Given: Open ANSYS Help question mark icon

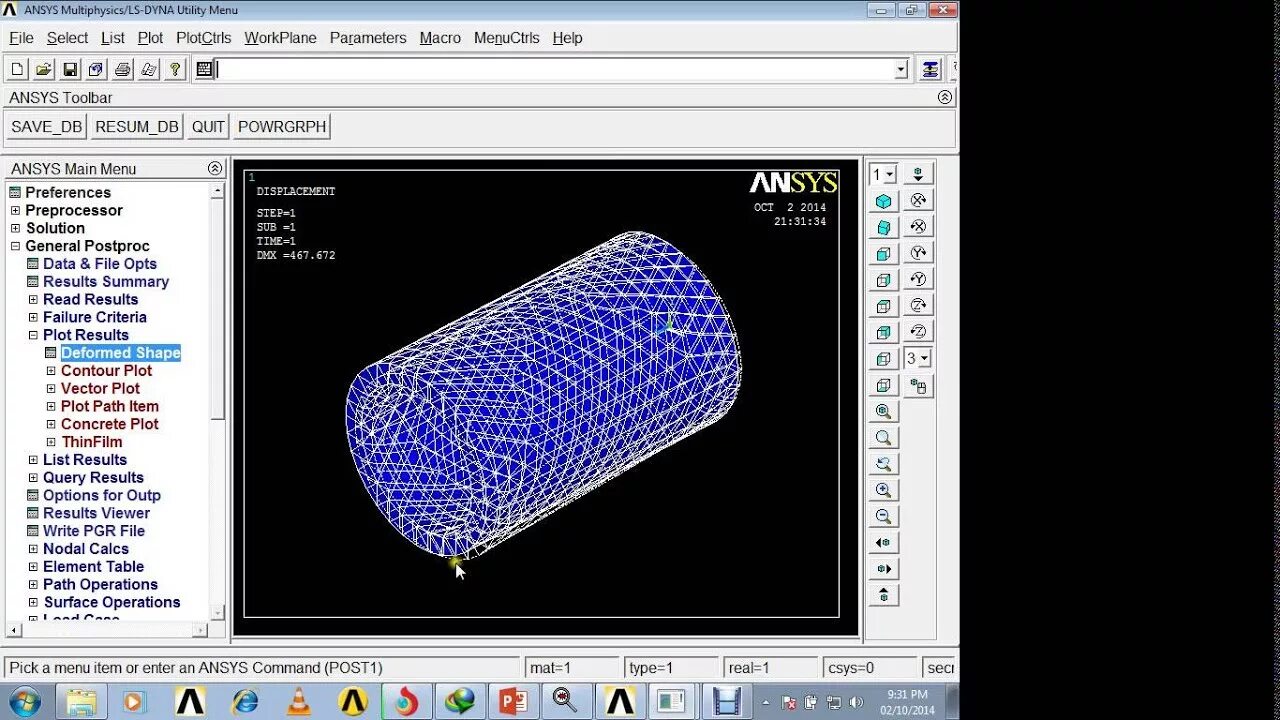Looking at the screenshot, I should click(175, 69).
